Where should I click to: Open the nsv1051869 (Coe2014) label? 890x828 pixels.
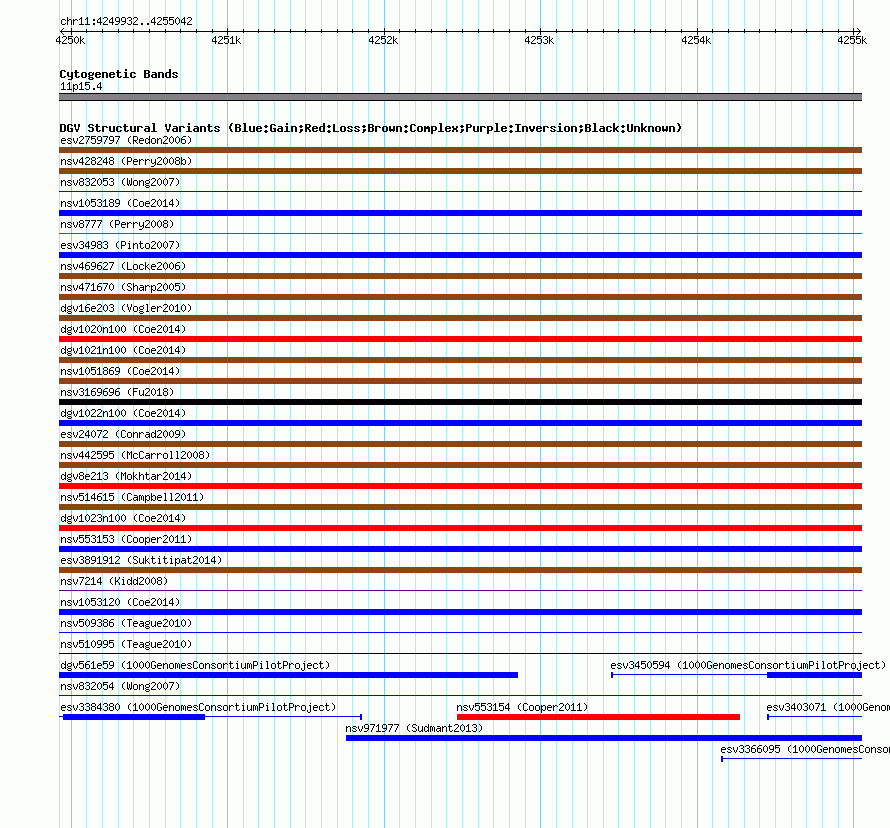(x=120, y=371)
